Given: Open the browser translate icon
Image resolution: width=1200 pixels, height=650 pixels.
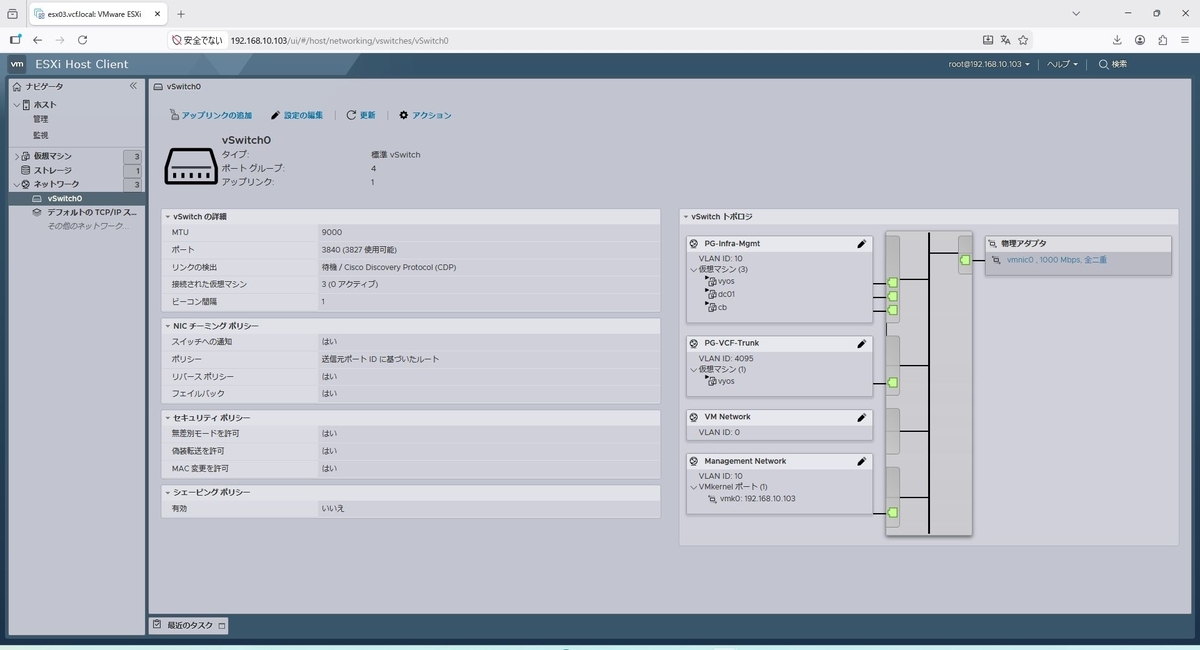Looking at the screenshot, I should click(1006, 40).
